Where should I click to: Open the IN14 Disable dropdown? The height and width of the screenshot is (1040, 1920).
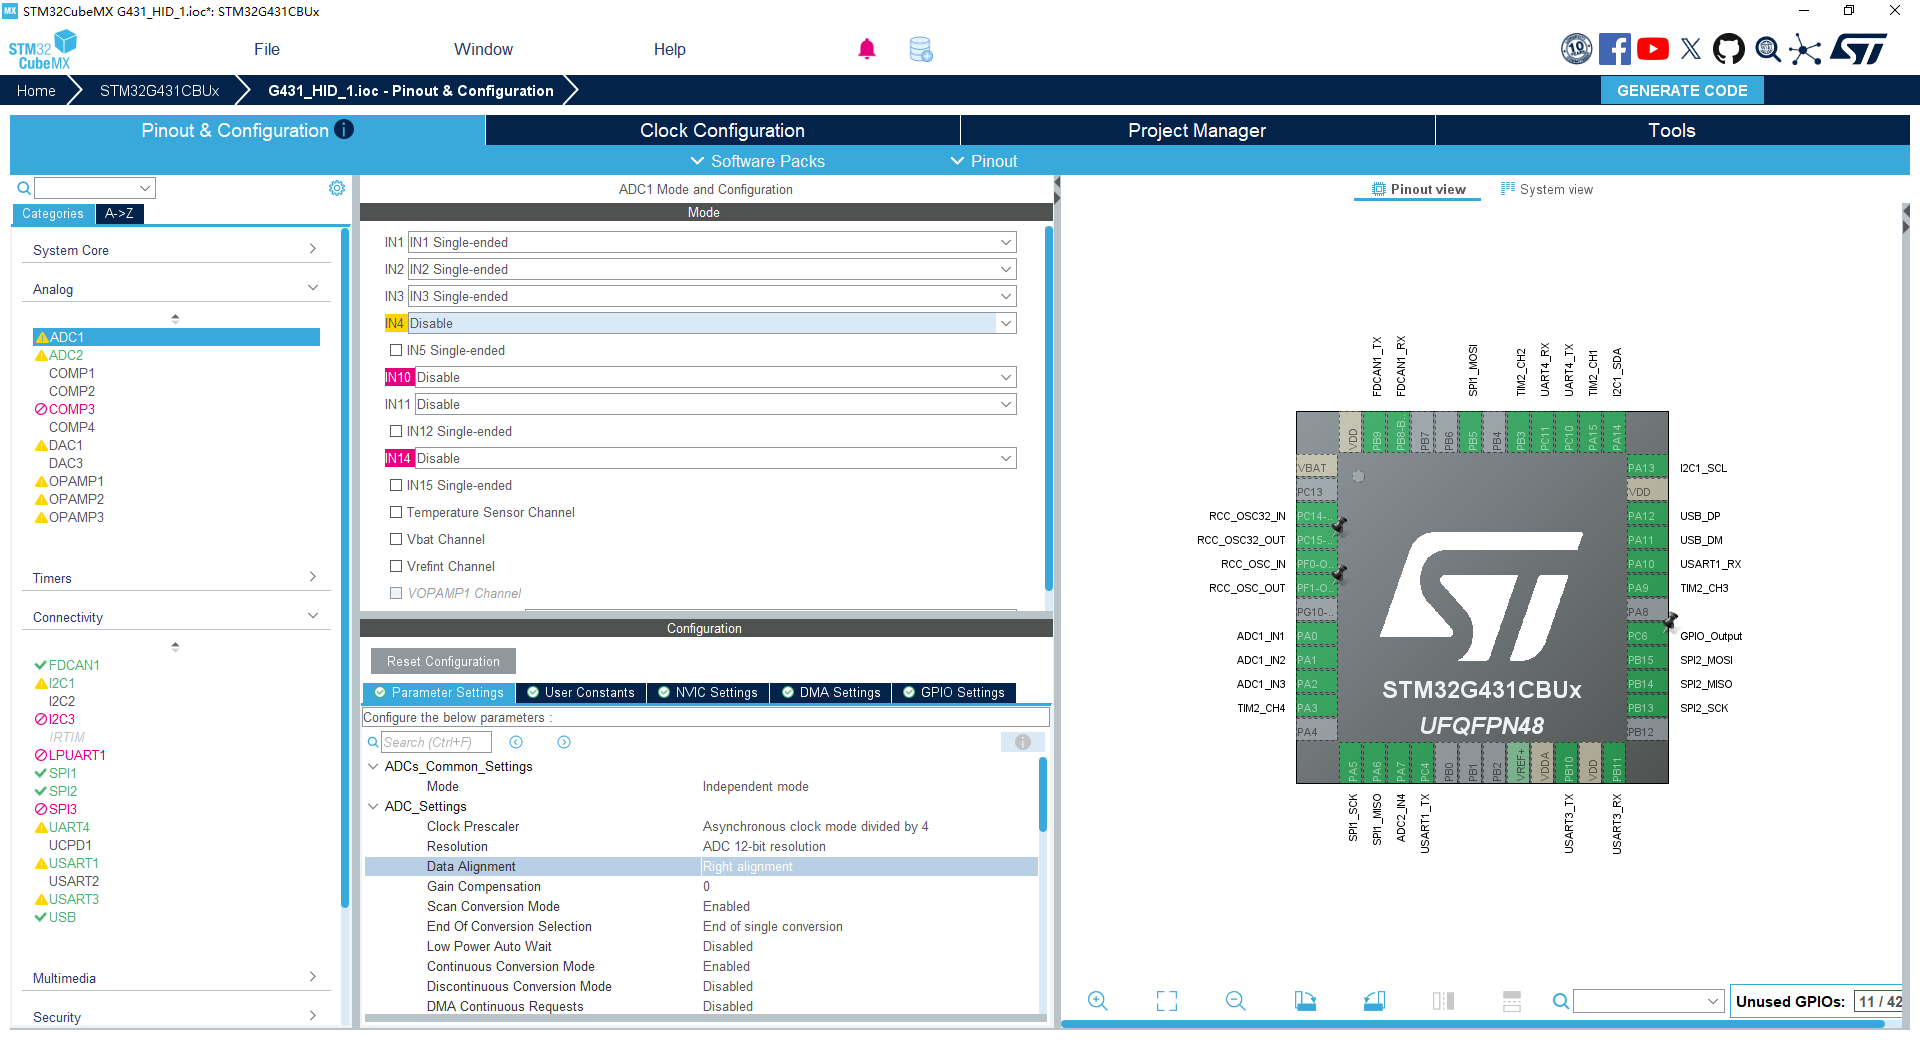click(x=716, y=458)
